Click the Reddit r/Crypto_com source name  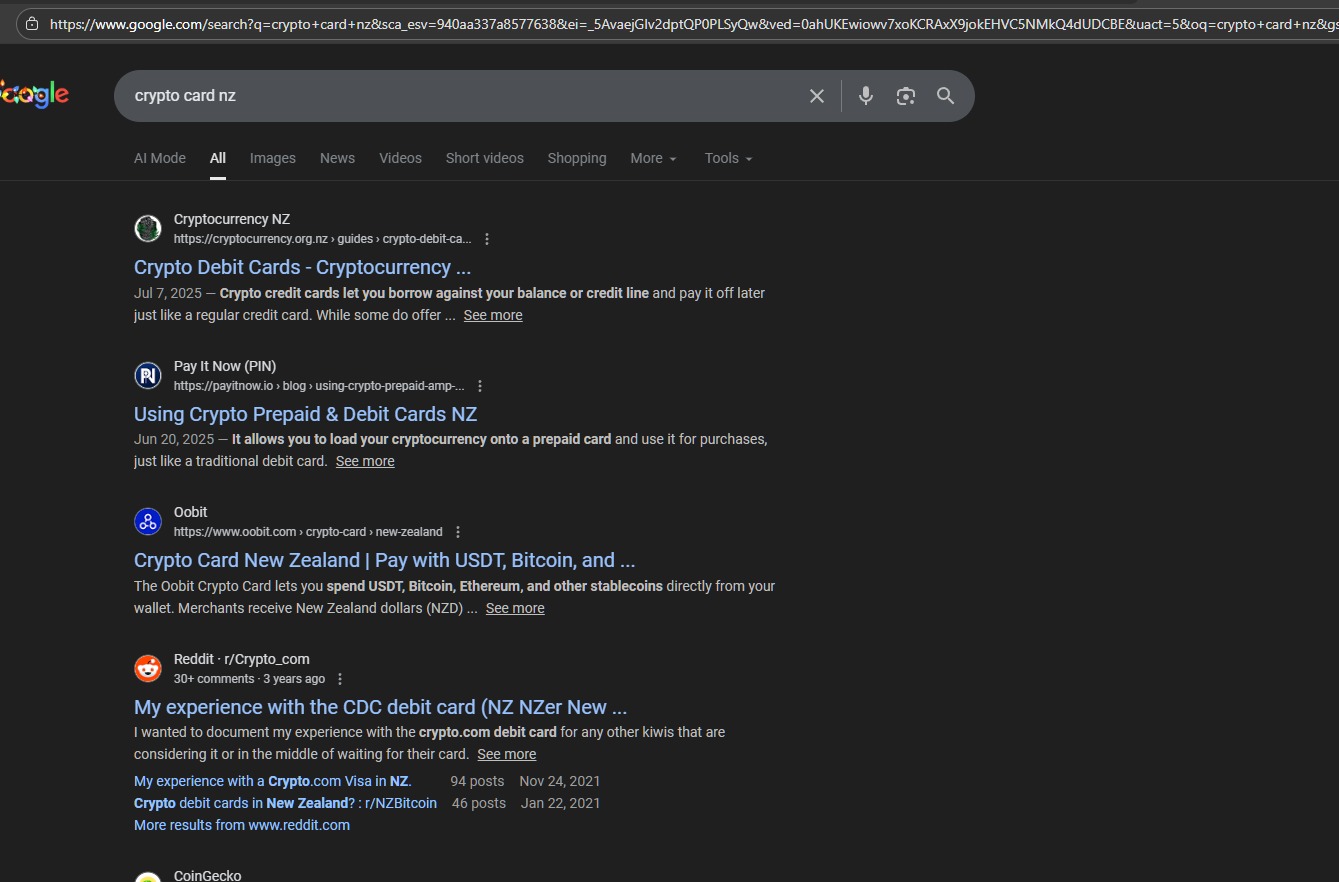[242, 659]
